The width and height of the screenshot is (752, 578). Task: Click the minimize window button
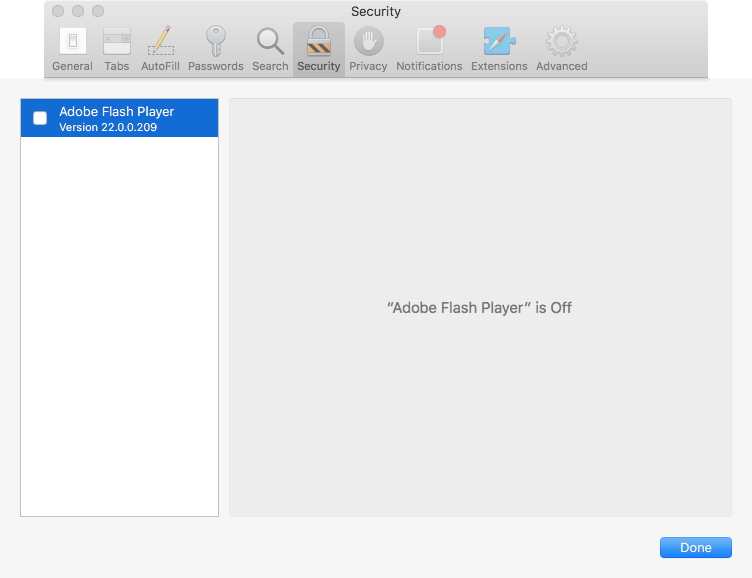pos(78,11)
